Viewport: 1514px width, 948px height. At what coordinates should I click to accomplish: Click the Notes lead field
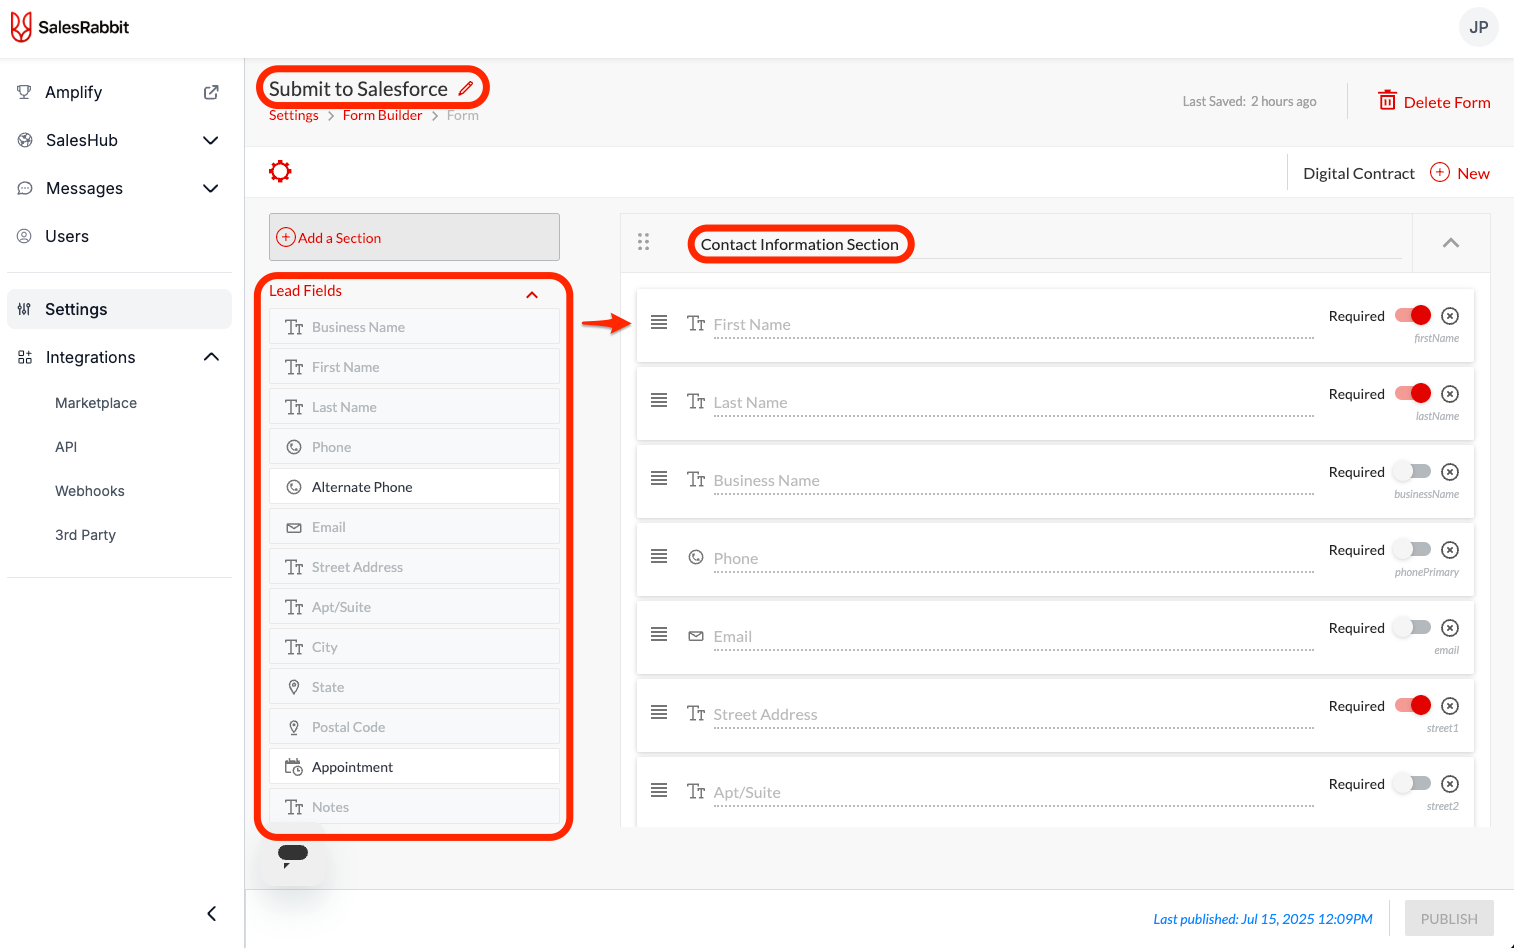(x=414, y=807)
